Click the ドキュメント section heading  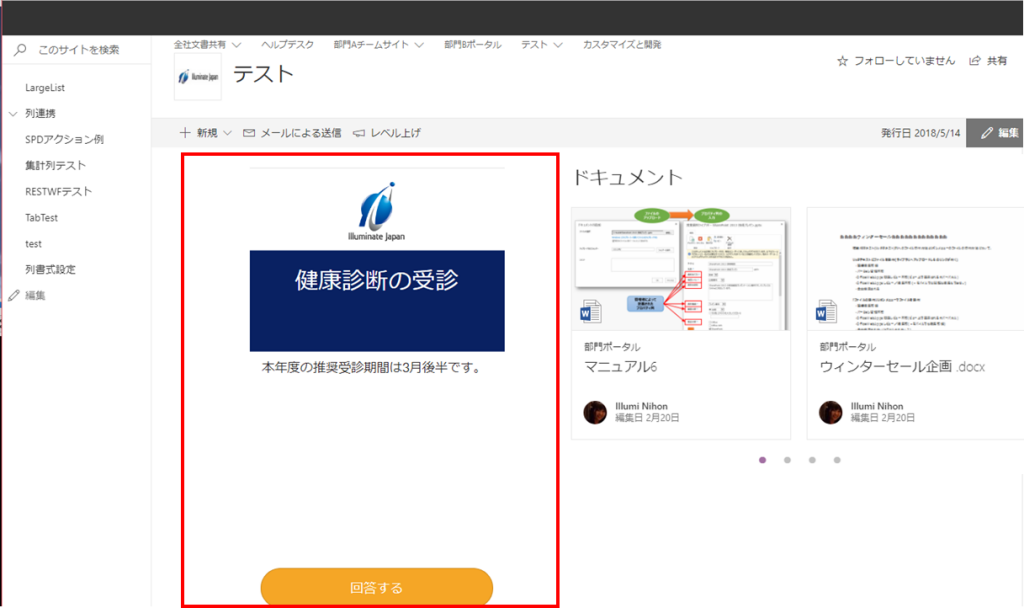coord(628,178)
